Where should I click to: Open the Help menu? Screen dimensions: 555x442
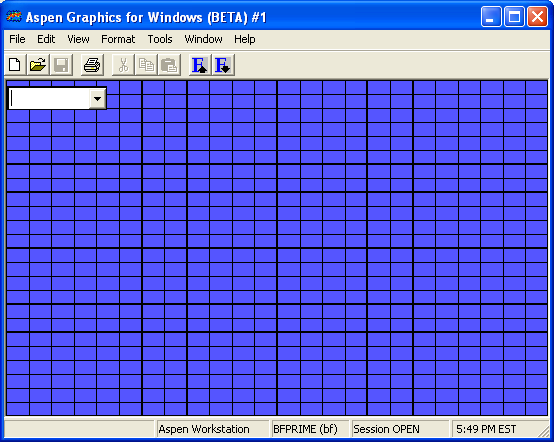245,39
